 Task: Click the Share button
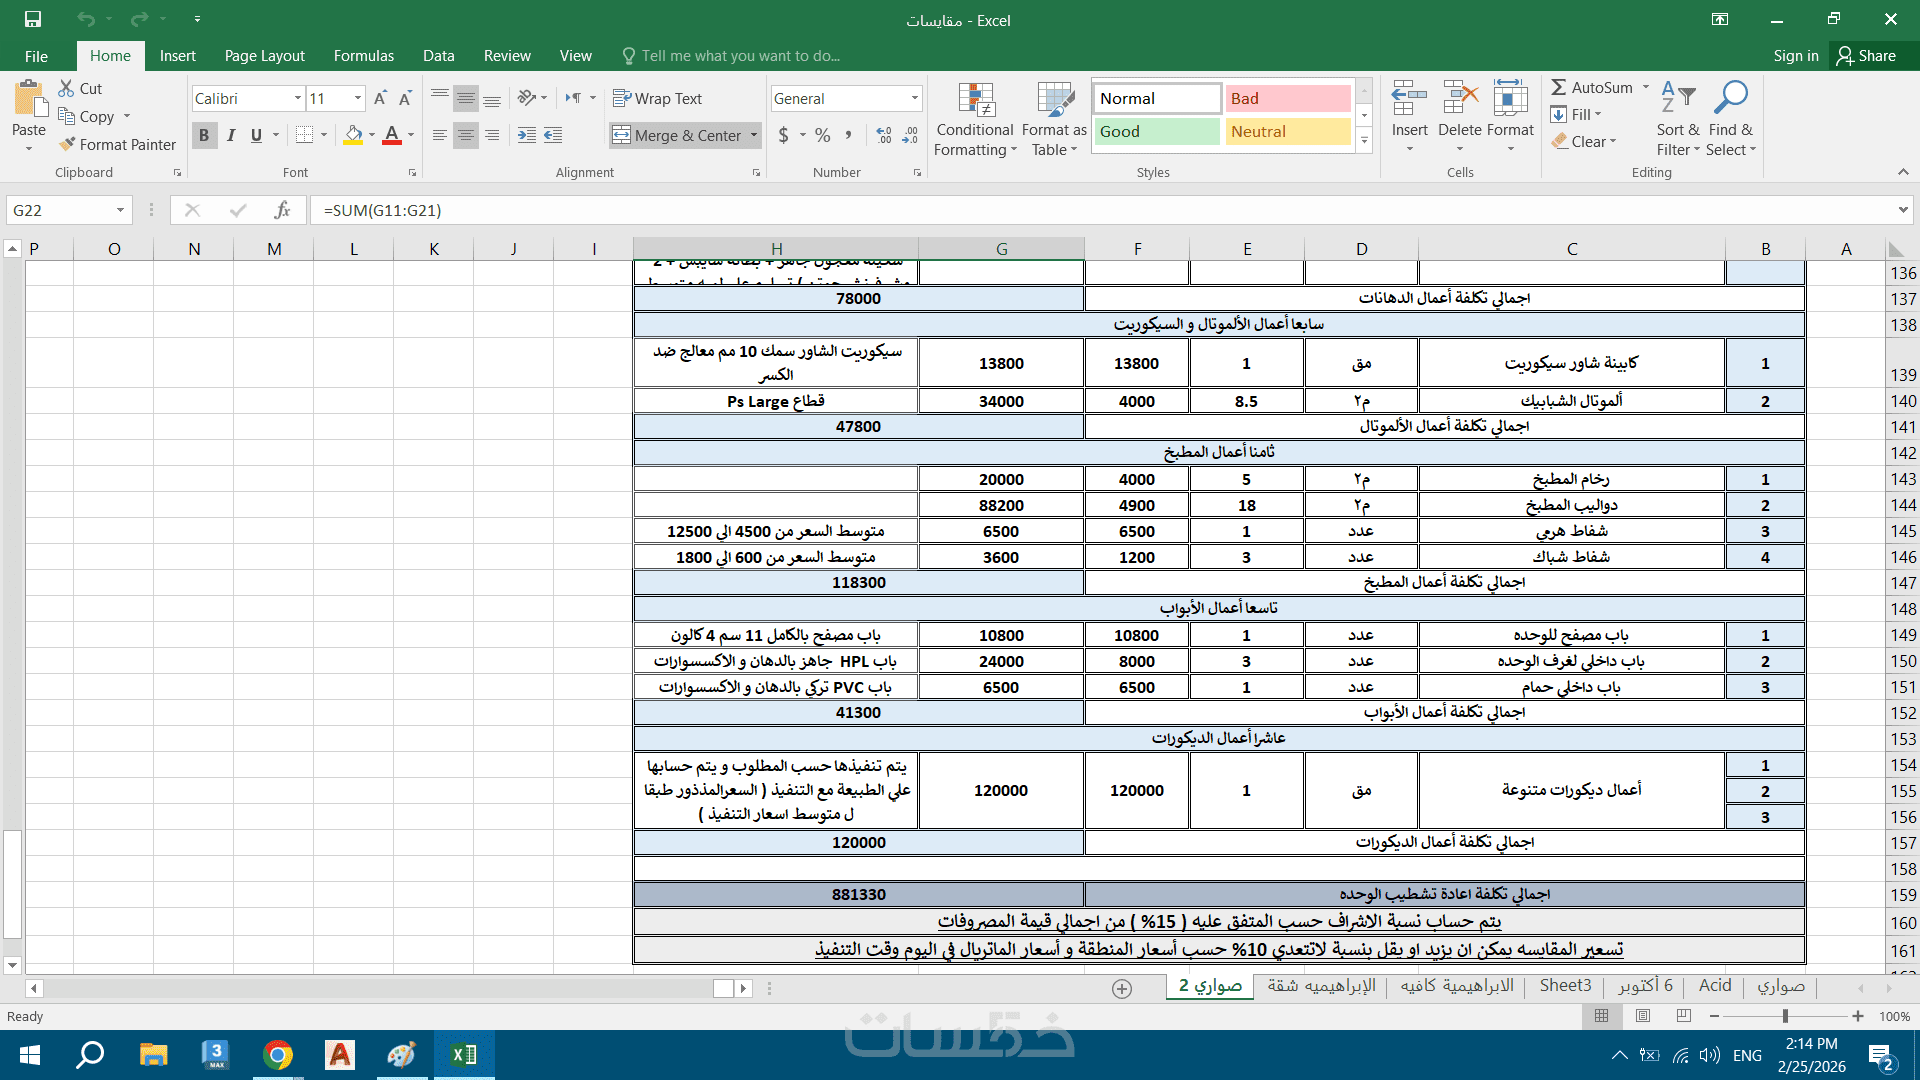pyautogui.click(x=1866, y=56)
